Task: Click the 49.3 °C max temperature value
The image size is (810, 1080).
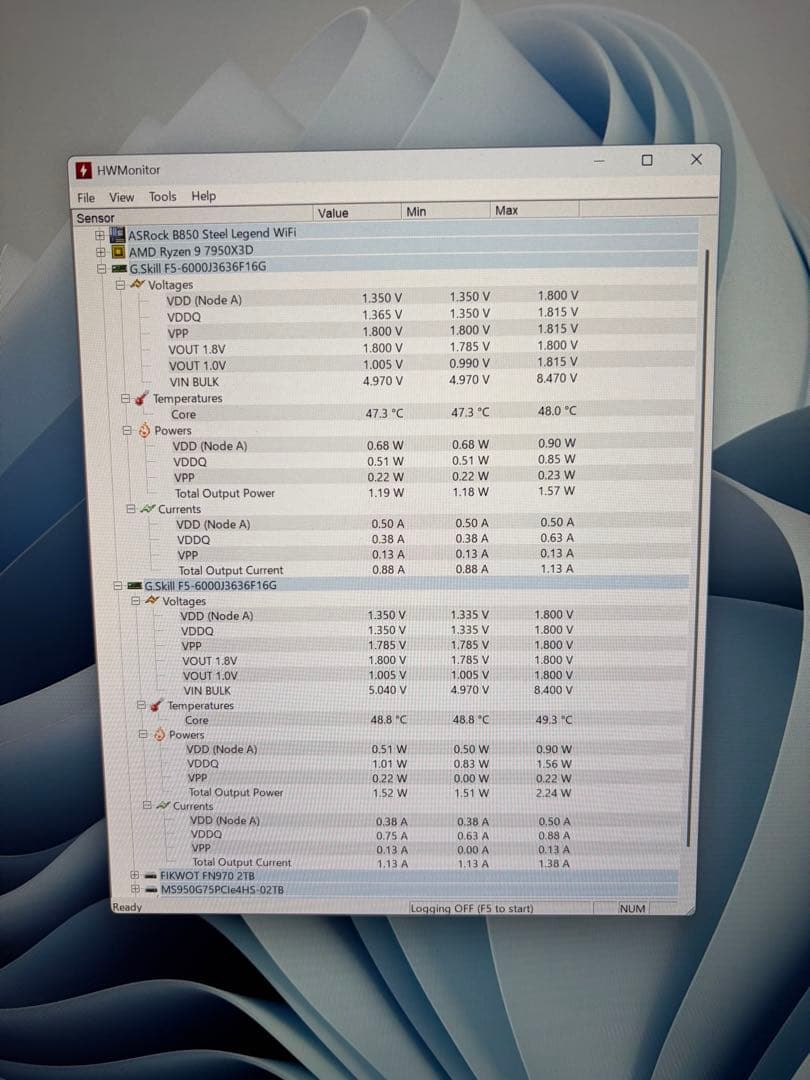Action: (x=554, y=720)
